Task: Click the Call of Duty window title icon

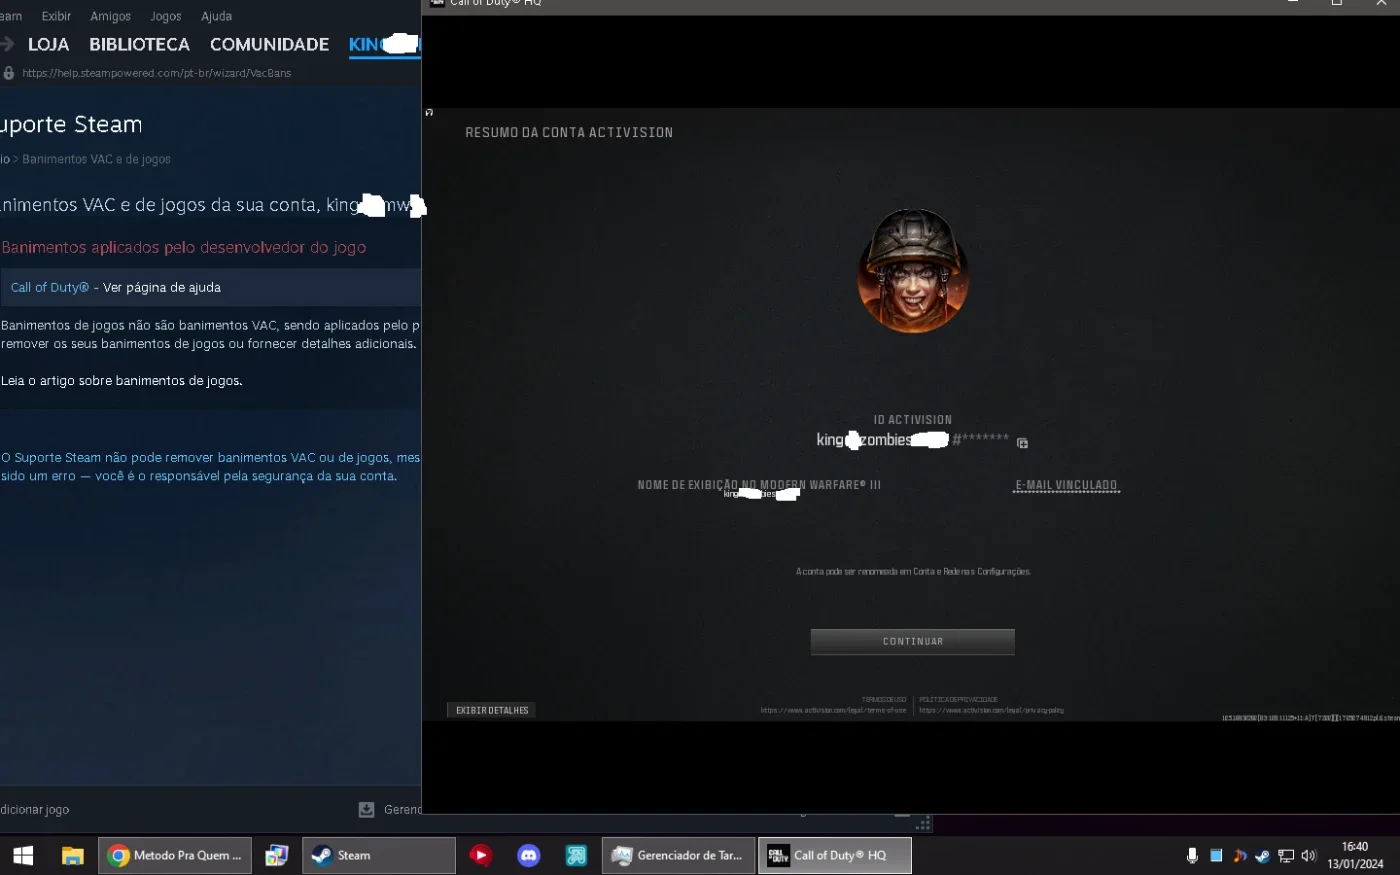Action: coord(436,3)
